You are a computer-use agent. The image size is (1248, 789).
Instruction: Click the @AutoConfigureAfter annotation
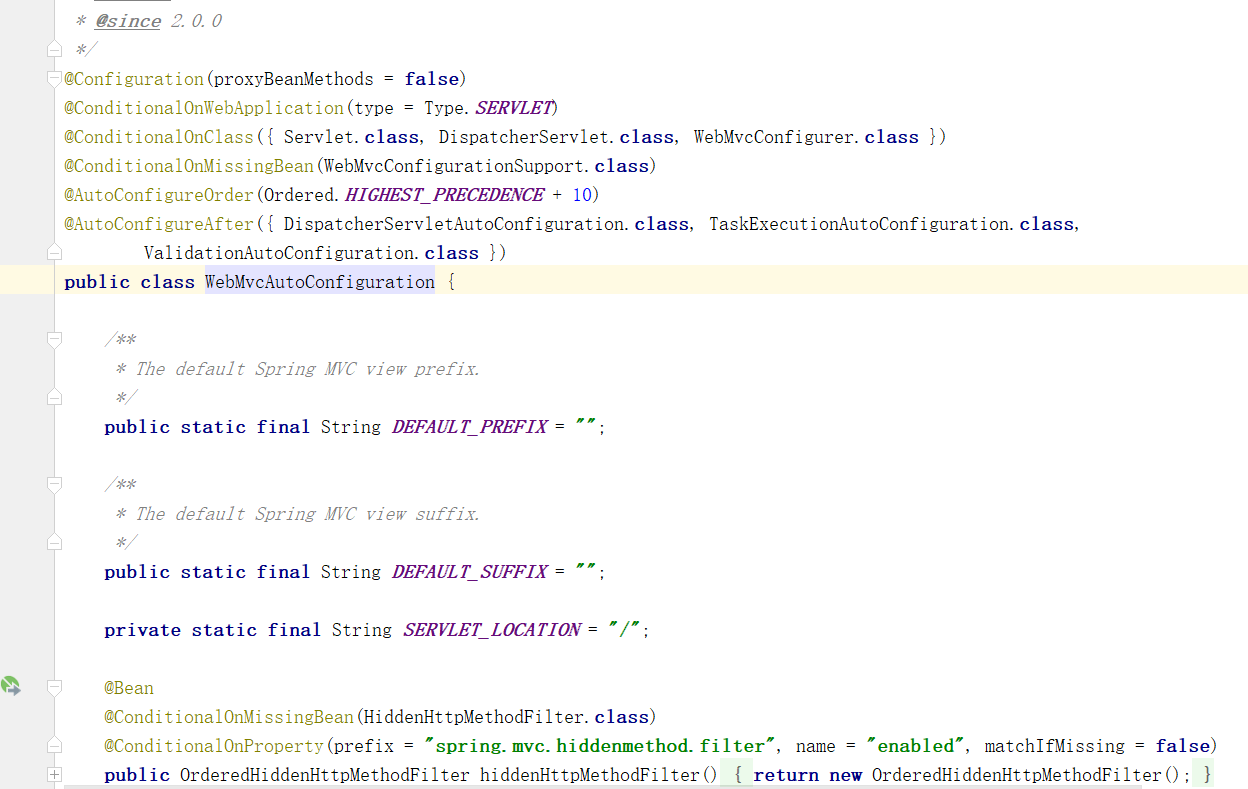[159, 224]
